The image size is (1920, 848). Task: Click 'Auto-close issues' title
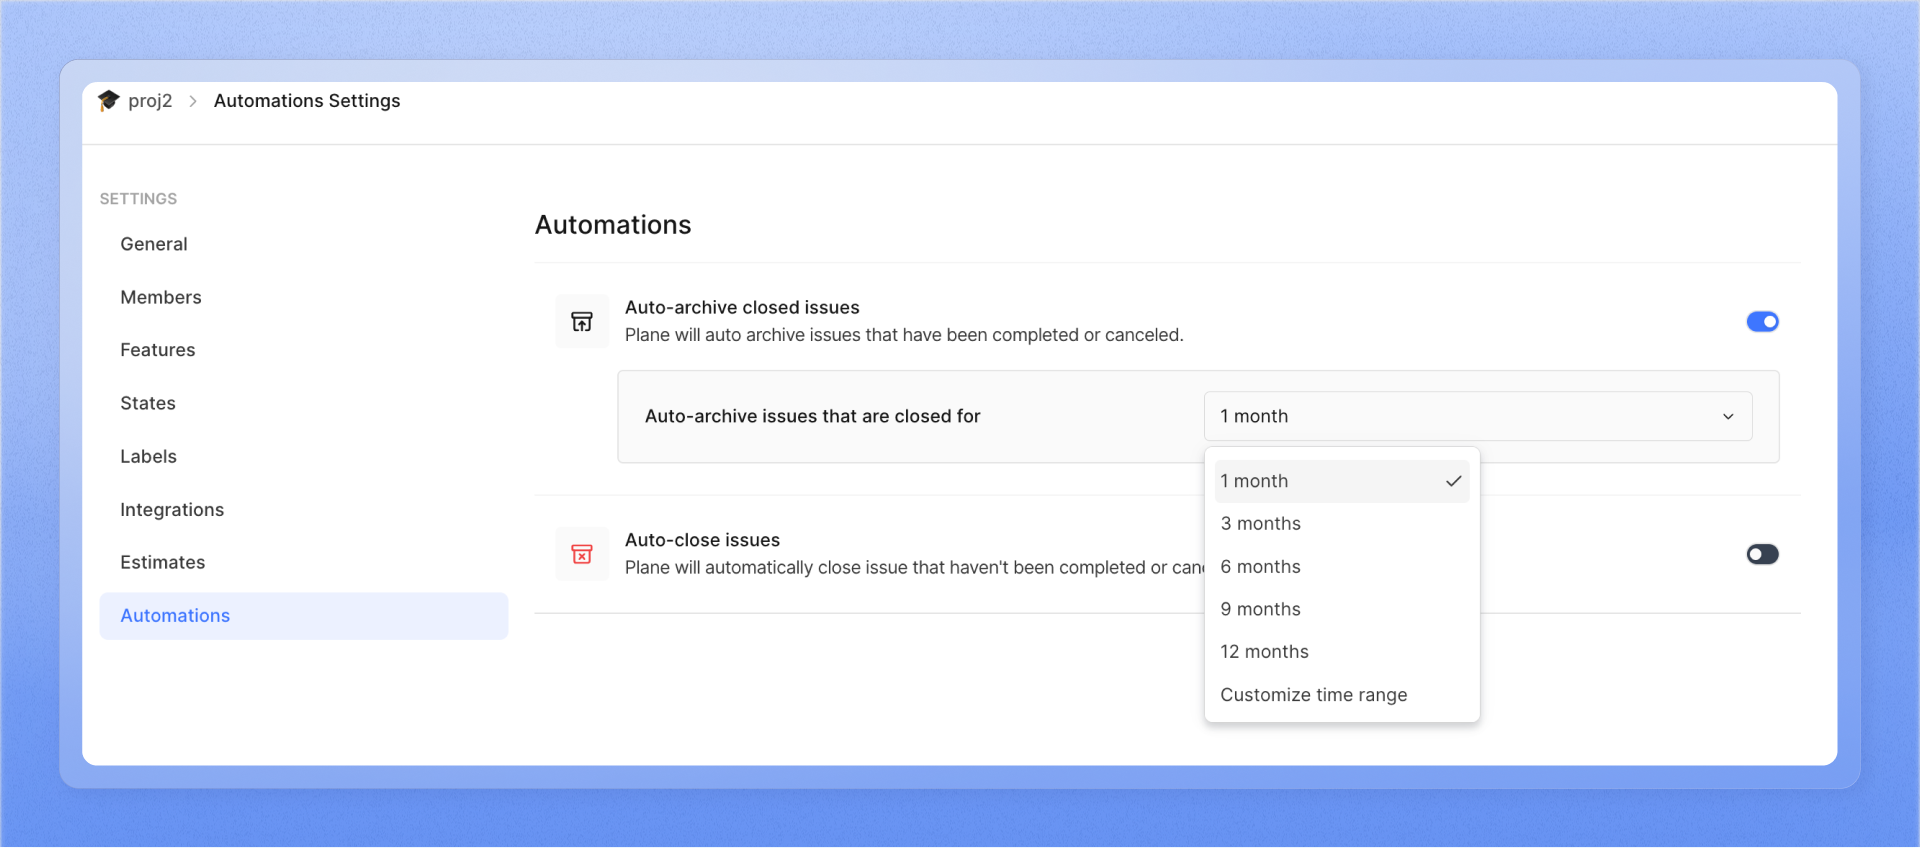click(x=702, y=540)
